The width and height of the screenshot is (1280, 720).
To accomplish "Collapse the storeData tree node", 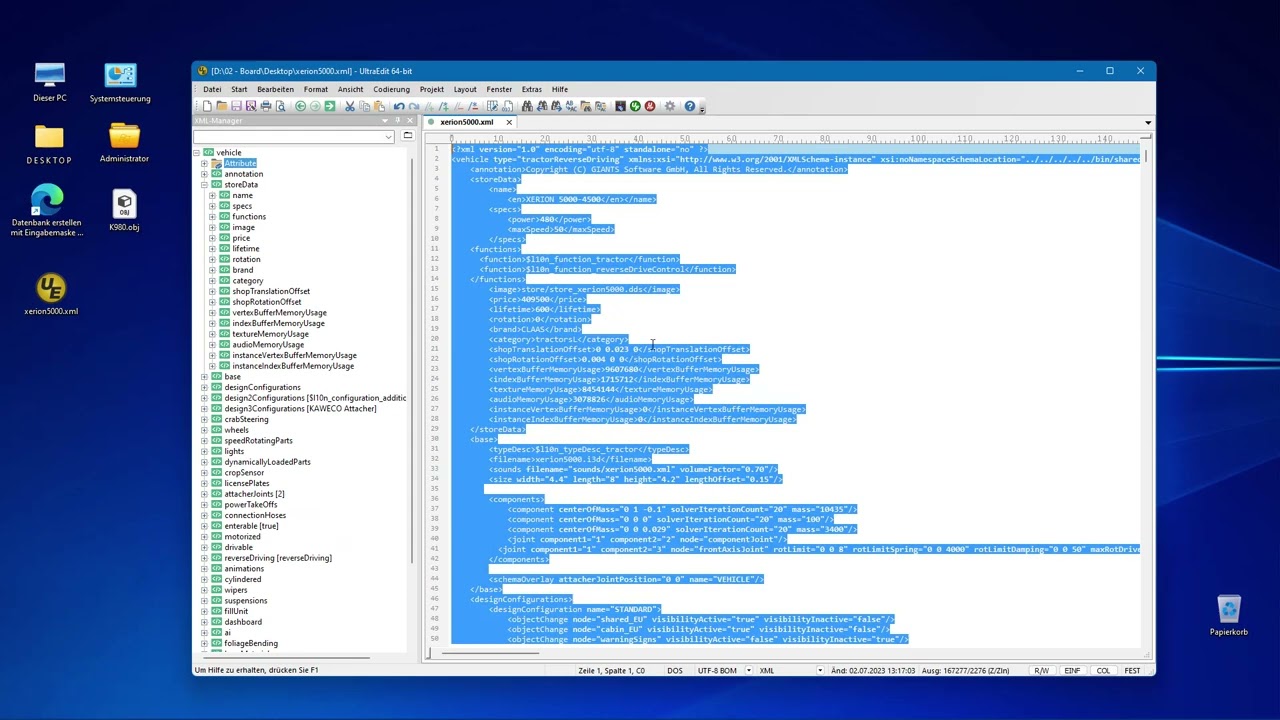I will [204, 185].
